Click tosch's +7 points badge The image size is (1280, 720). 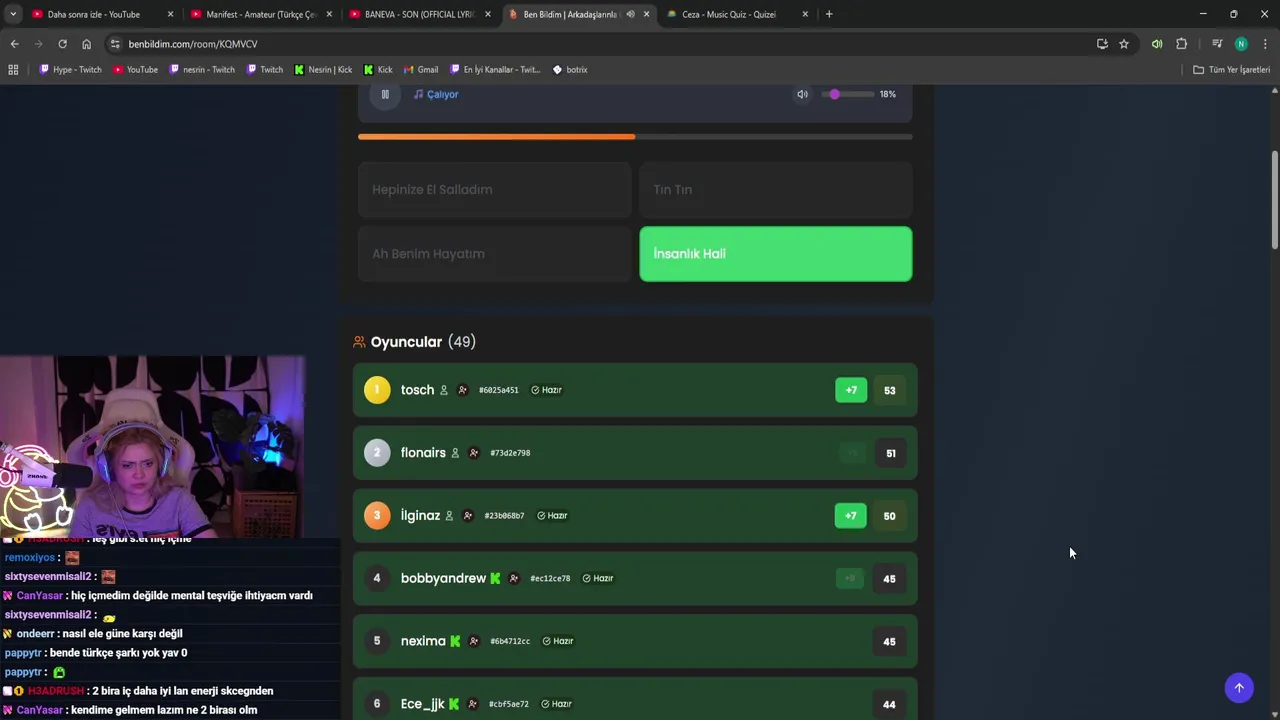851,390
